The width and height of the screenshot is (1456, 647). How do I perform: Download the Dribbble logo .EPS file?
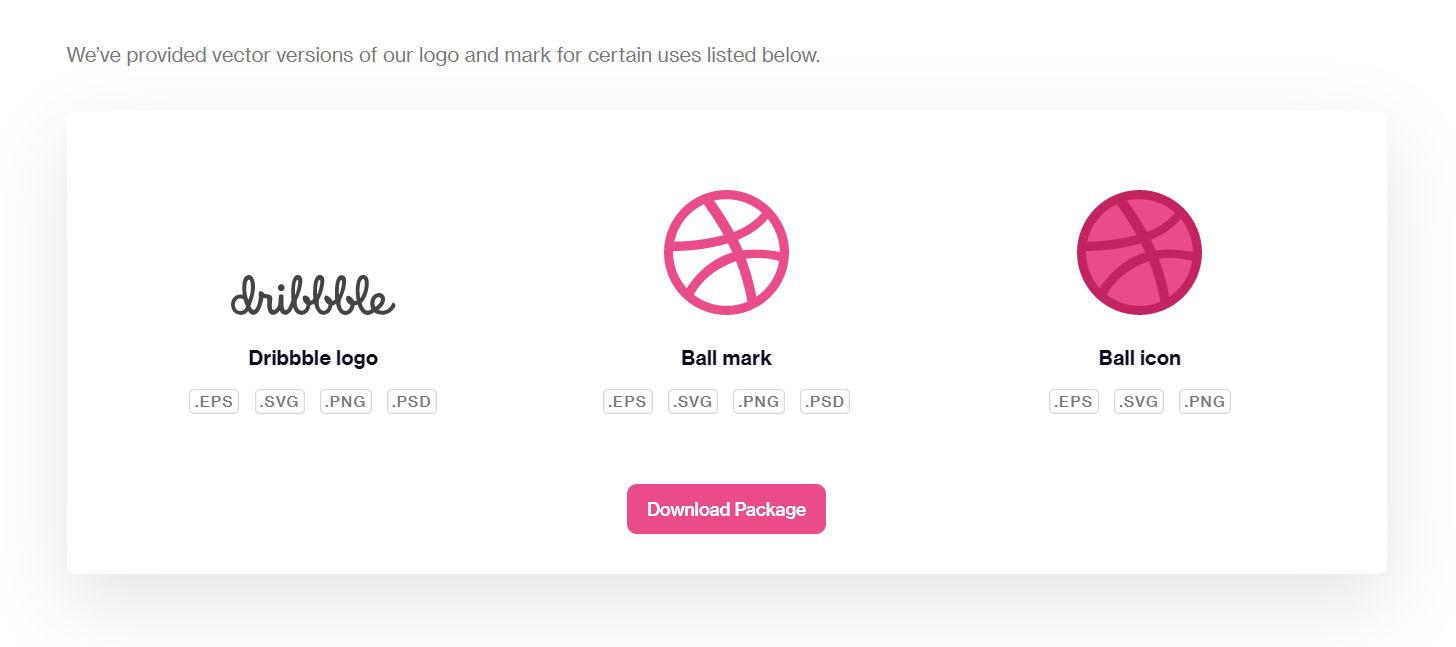pos(214,402)
